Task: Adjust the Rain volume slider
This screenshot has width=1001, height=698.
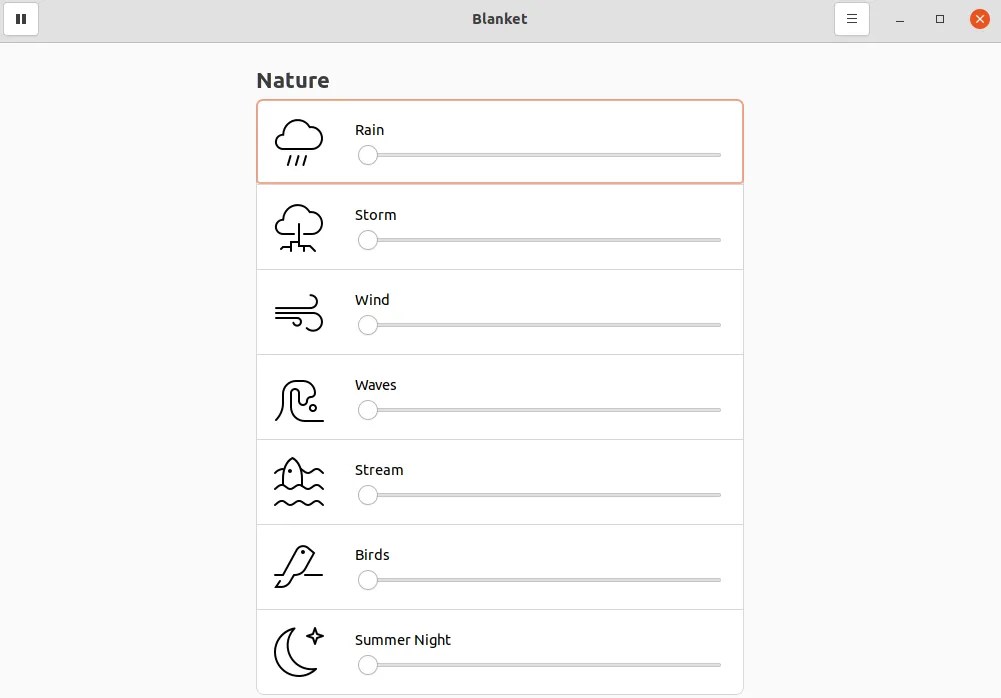Action: [x=540, y=155]
